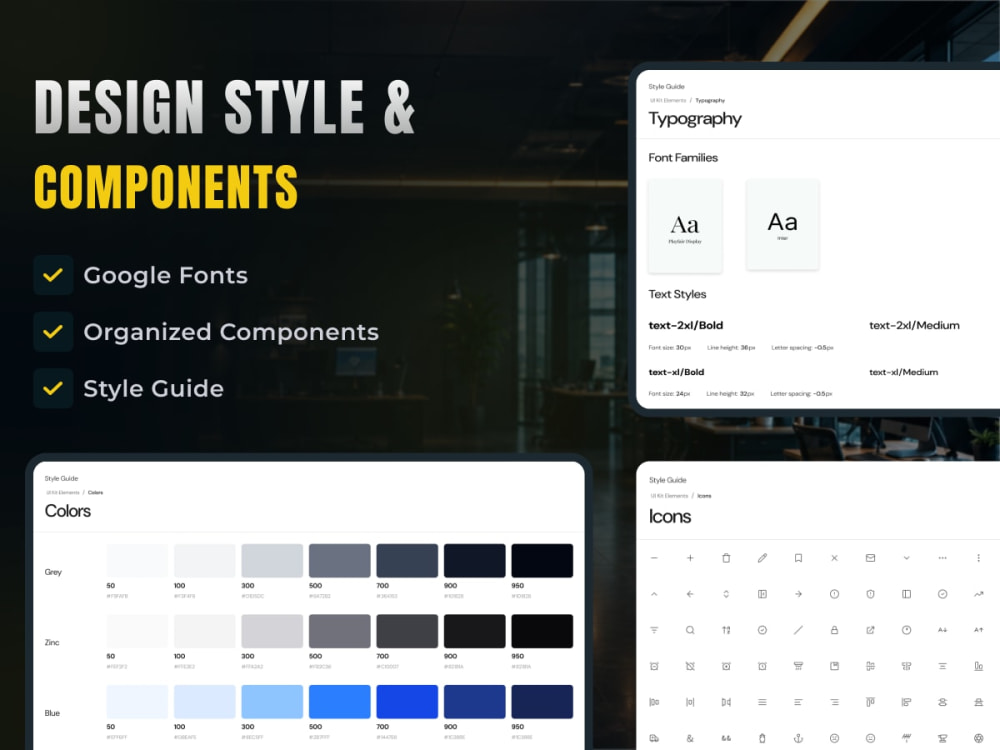Pick the Blue 700 color swatch
This screenshot has height=750, width=1000.
[x=407, y=702]
